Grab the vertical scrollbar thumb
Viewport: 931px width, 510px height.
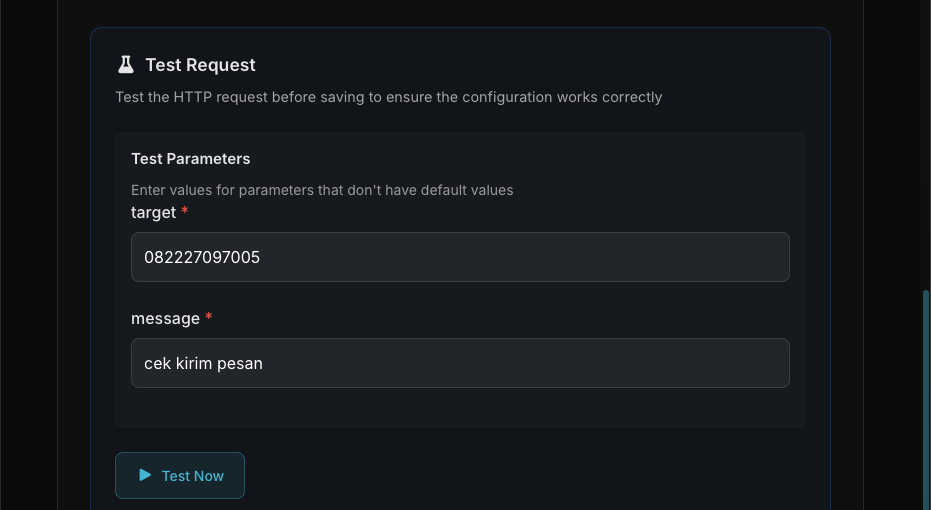[x=925, y=400]
